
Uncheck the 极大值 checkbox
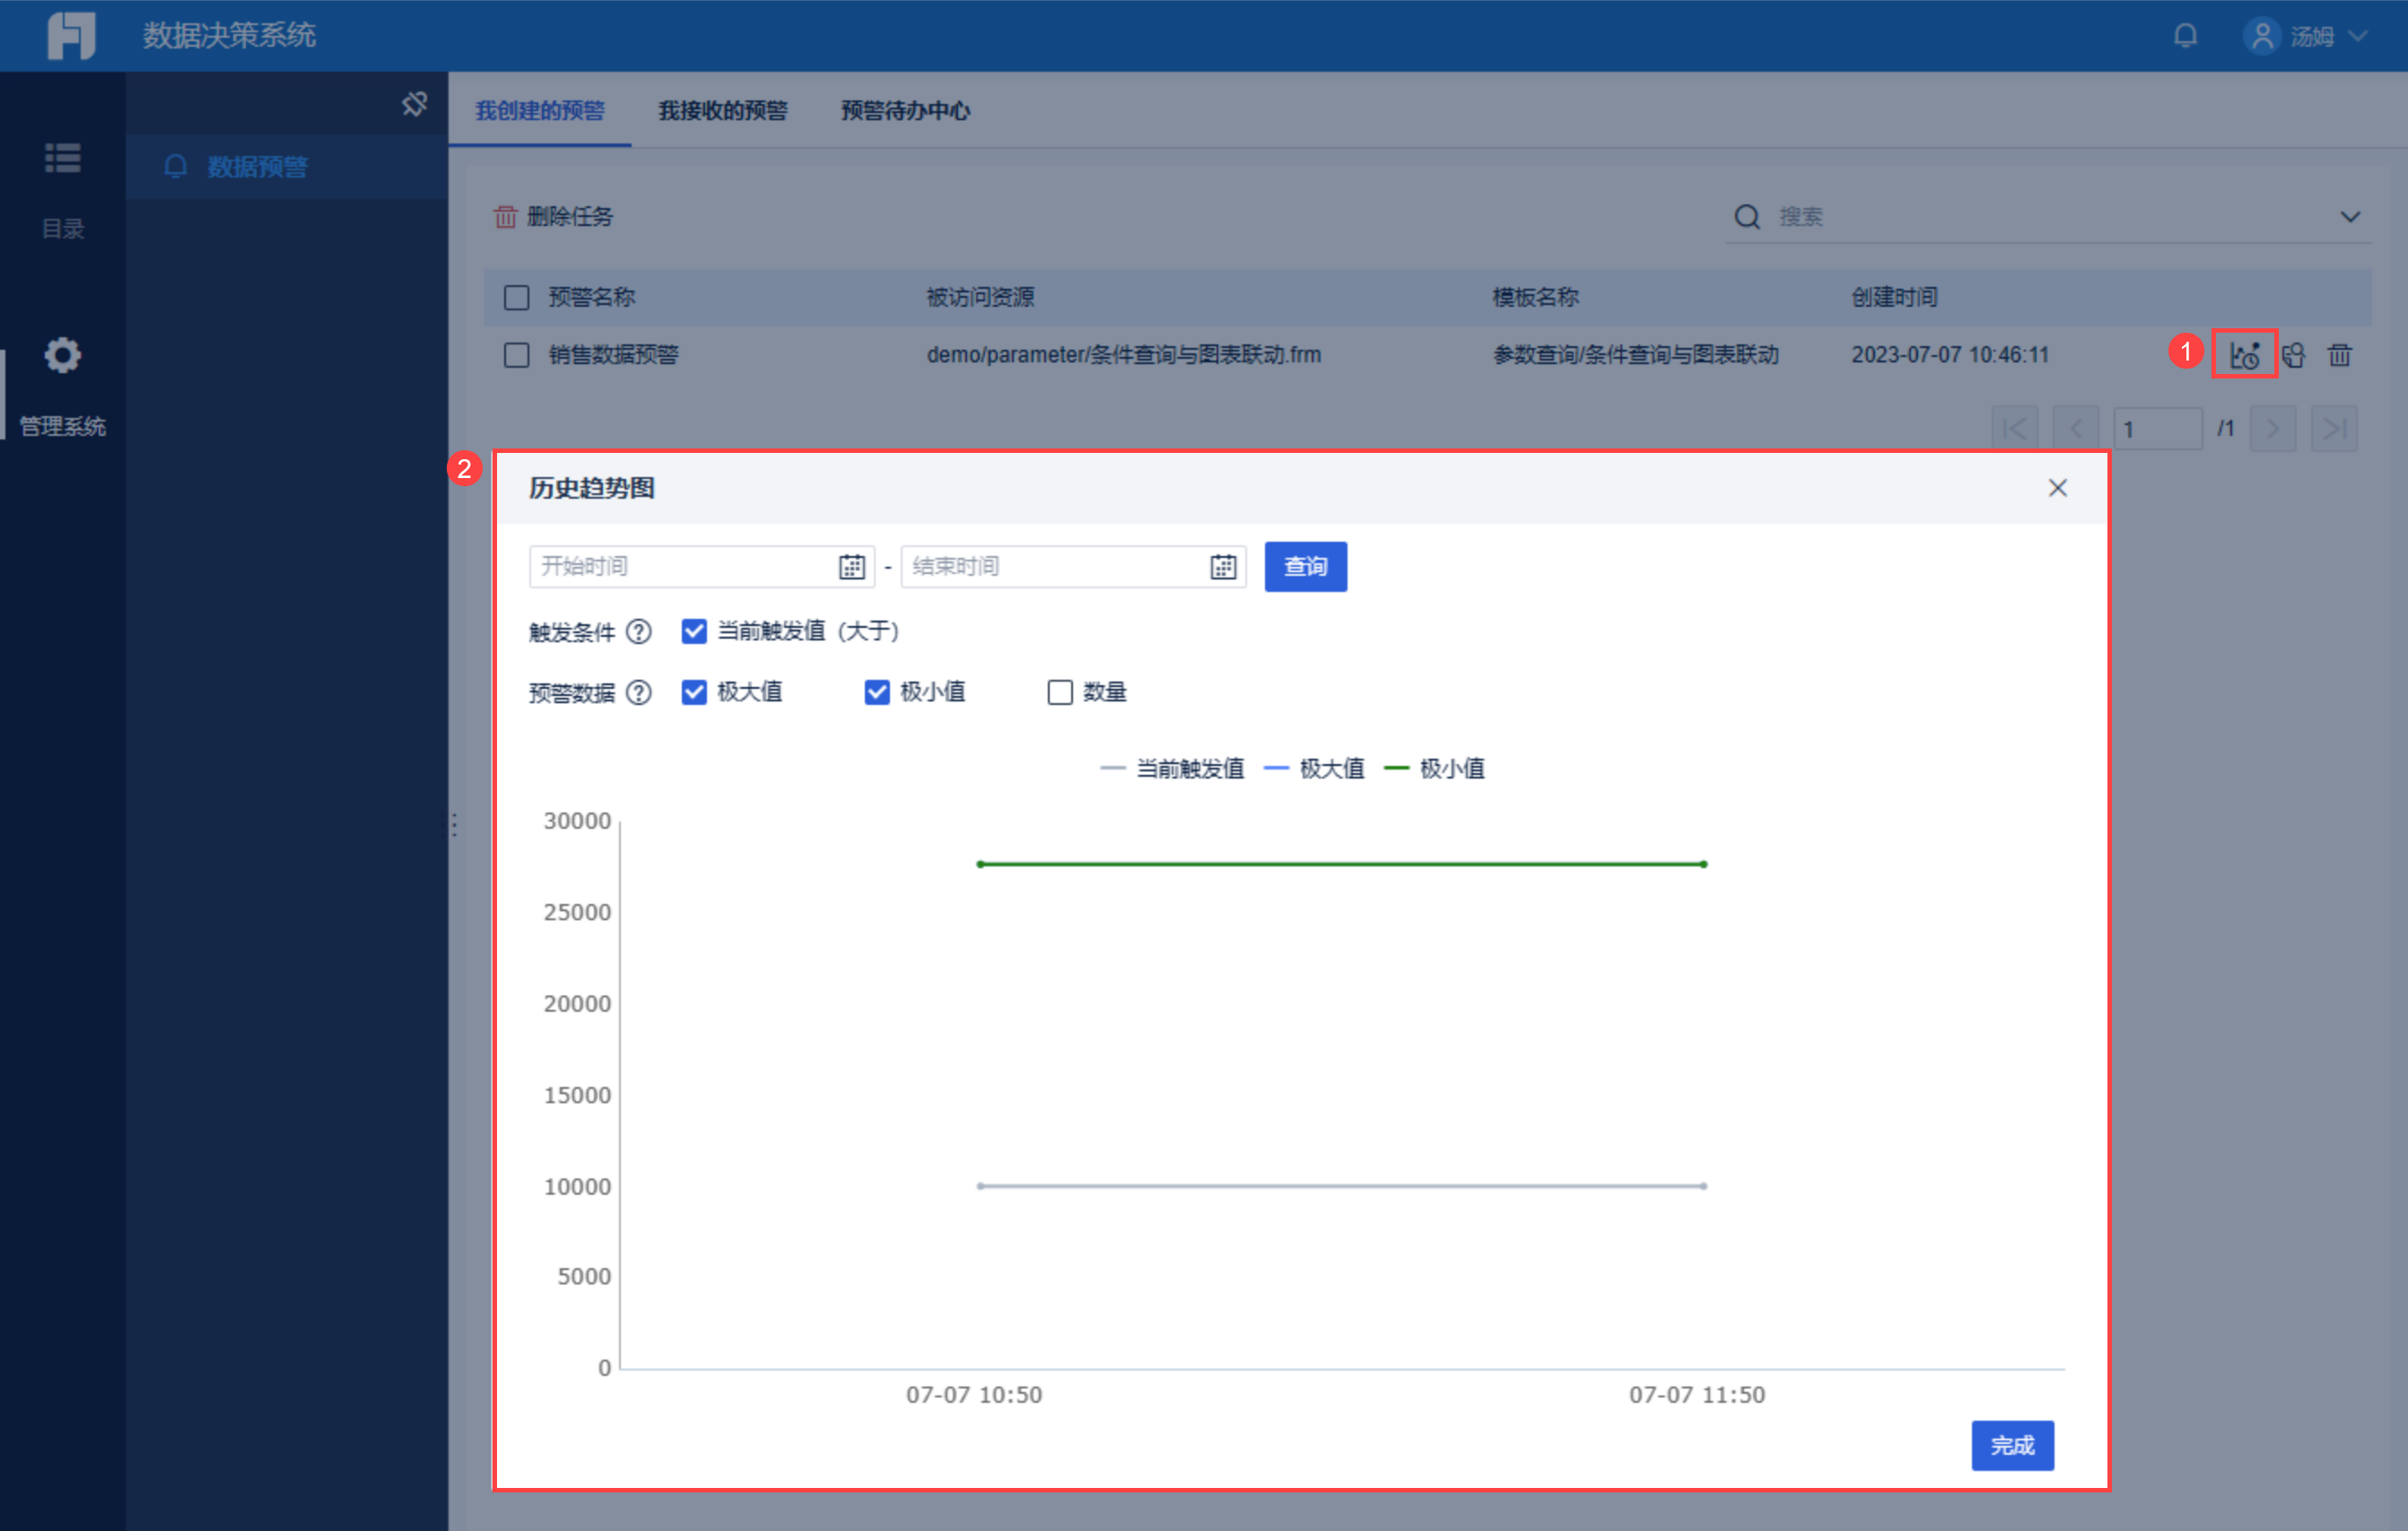[x=694, y=692]
